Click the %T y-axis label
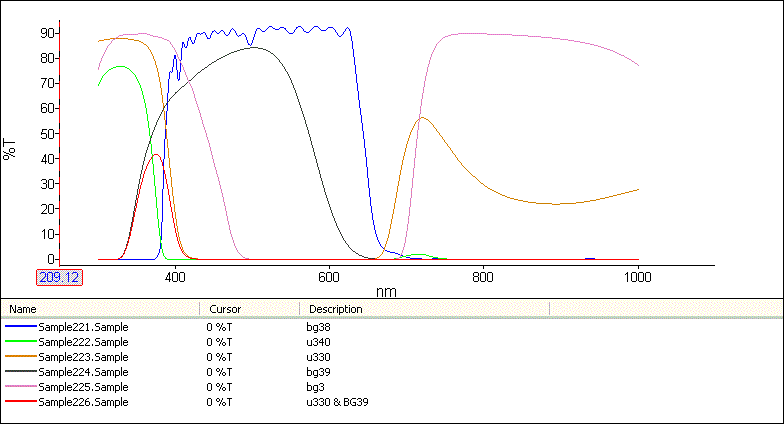This screenshot has height=424, width=784. 11,148
